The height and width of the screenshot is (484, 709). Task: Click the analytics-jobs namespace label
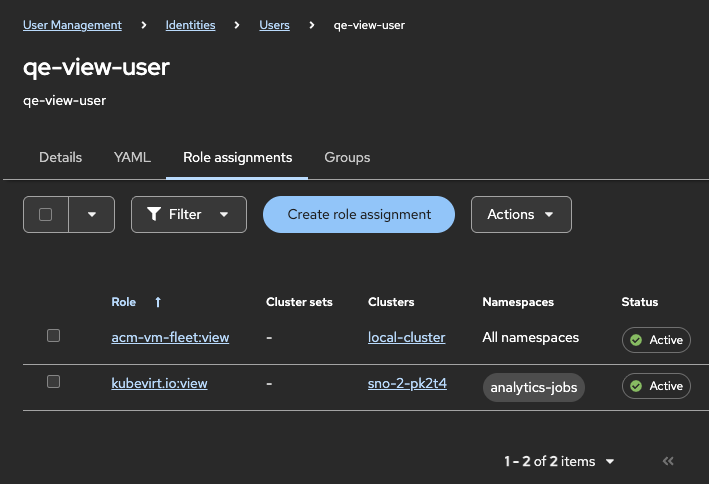click(x=533, y=388)
